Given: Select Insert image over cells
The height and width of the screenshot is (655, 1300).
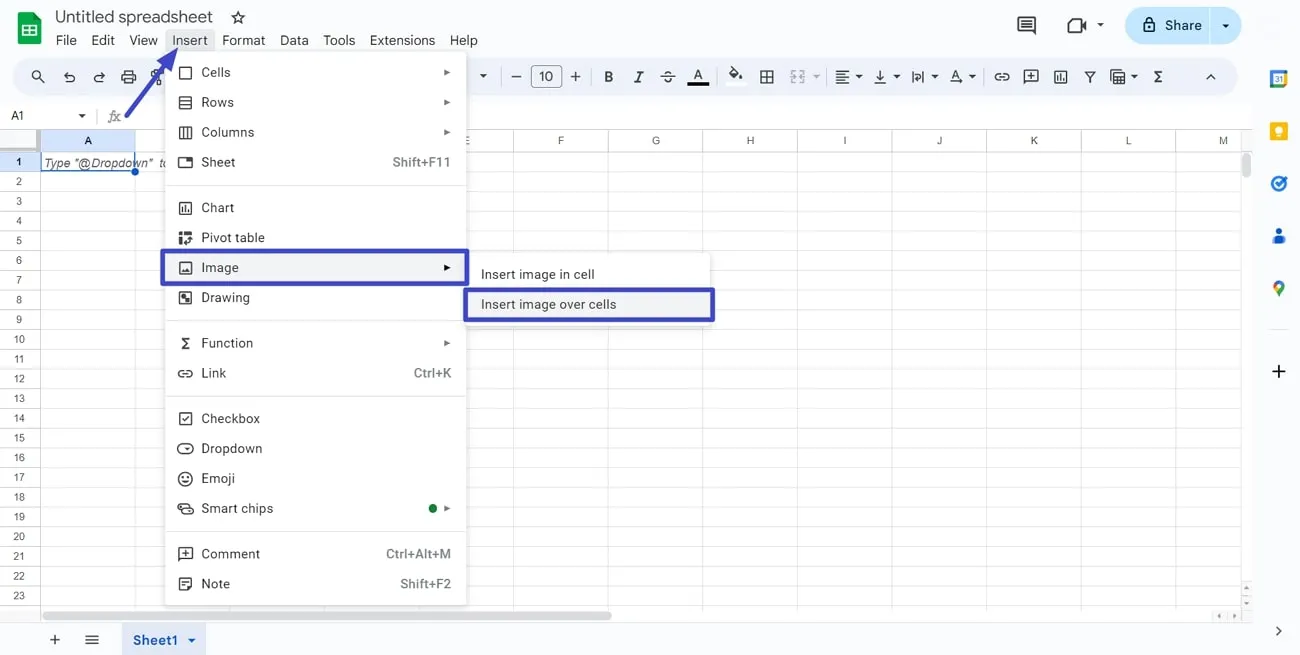Looking at the screenshot, I should [x=588, y=304].
